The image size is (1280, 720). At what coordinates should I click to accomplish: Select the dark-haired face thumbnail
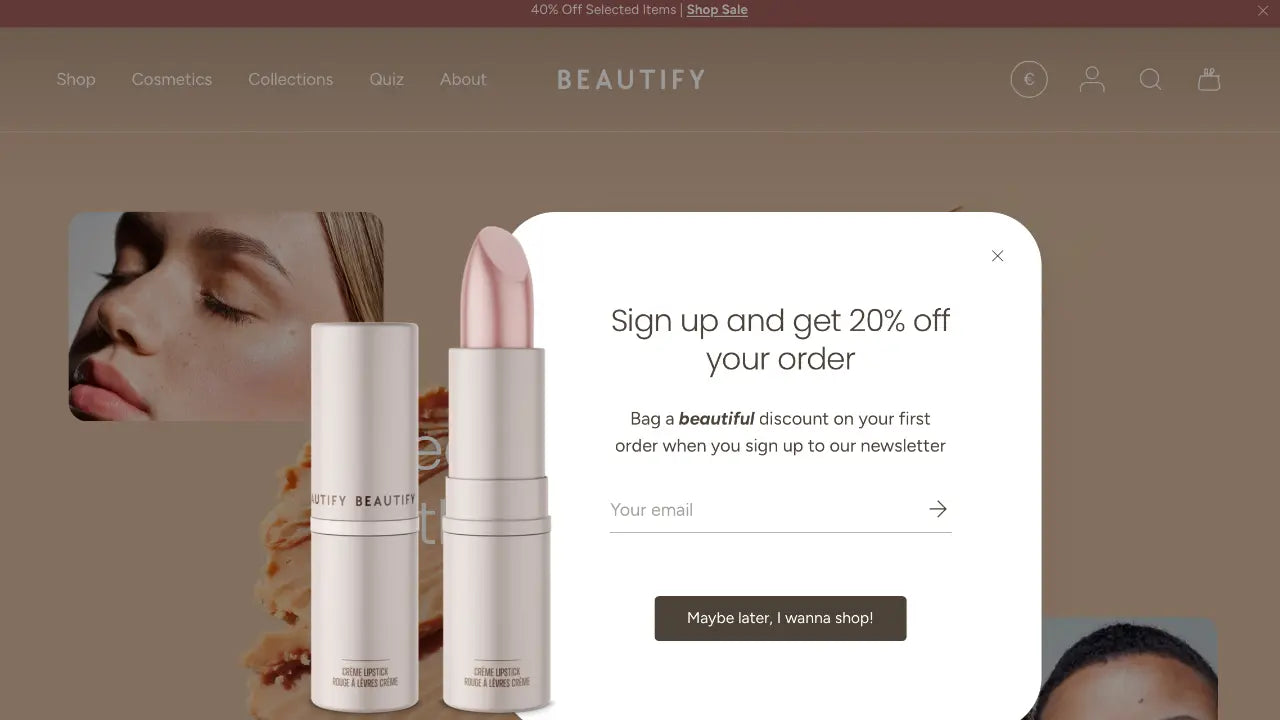[x=1129, y=669]
